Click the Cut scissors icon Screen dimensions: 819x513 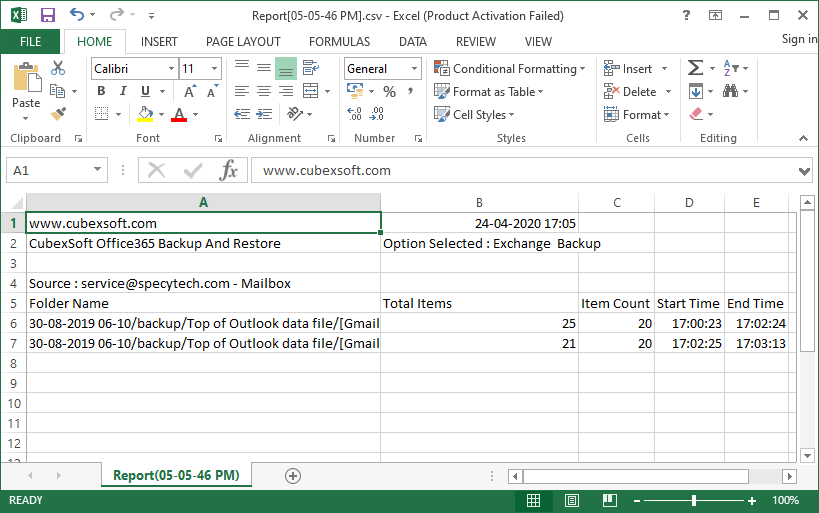(x=58, y=69)
